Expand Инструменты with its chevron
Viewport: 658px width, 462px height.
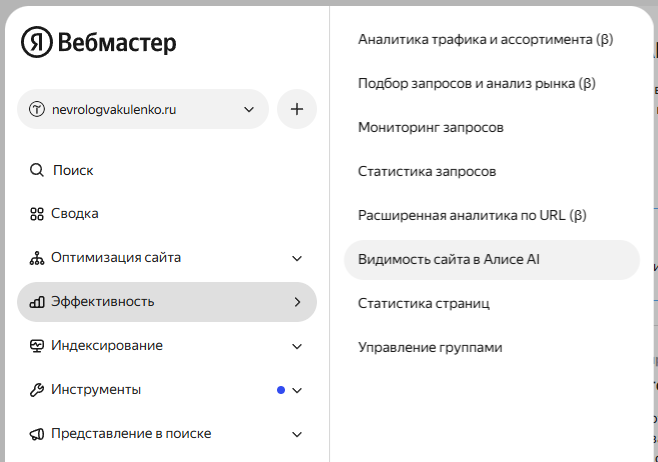(x=297, y=391)
